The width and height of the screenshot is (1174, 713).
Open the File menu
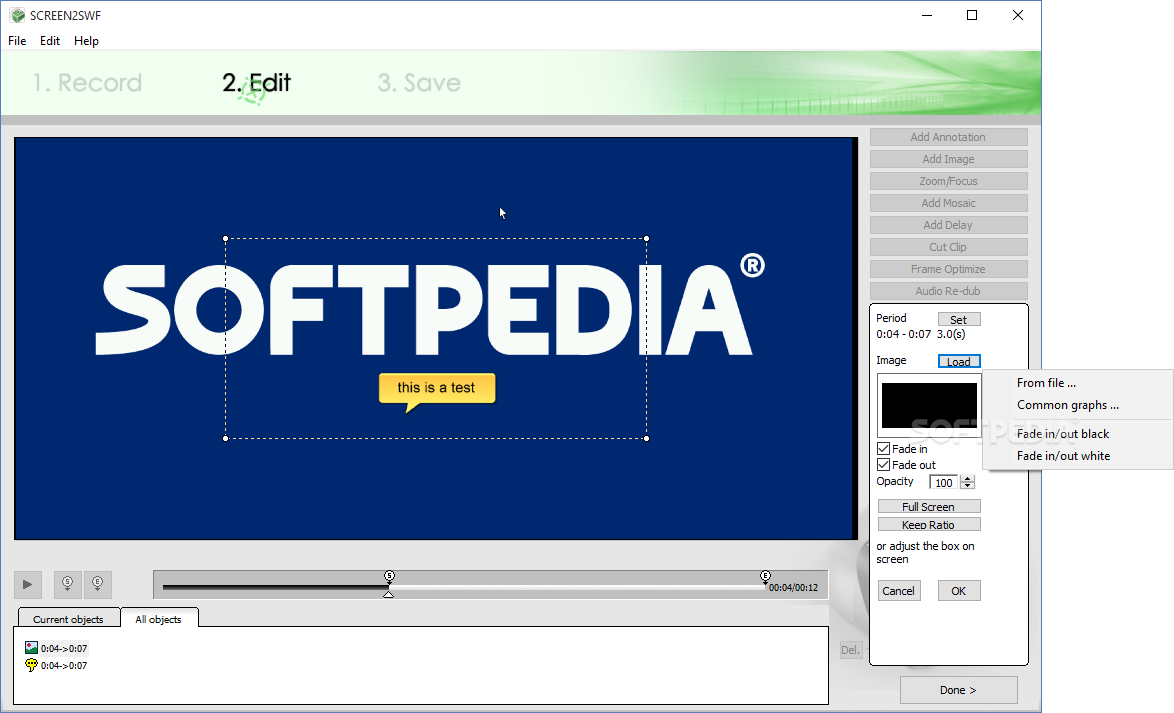pos(17,40)
